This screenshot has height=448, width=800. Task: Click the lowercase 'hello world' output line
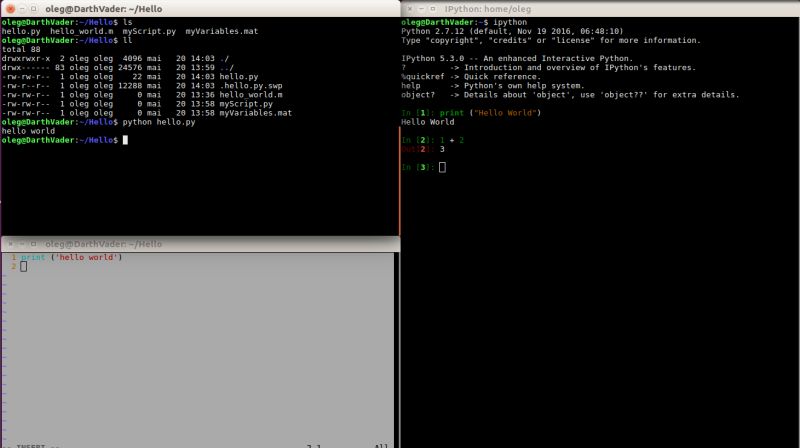[28, 131]
